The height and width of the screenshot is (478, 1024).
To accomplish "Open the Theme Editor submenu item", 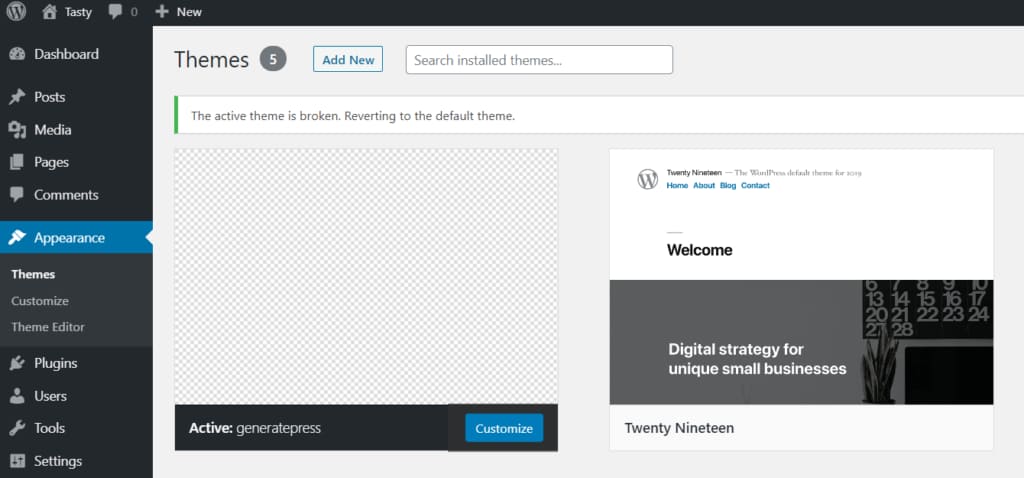I will (48, 327).
